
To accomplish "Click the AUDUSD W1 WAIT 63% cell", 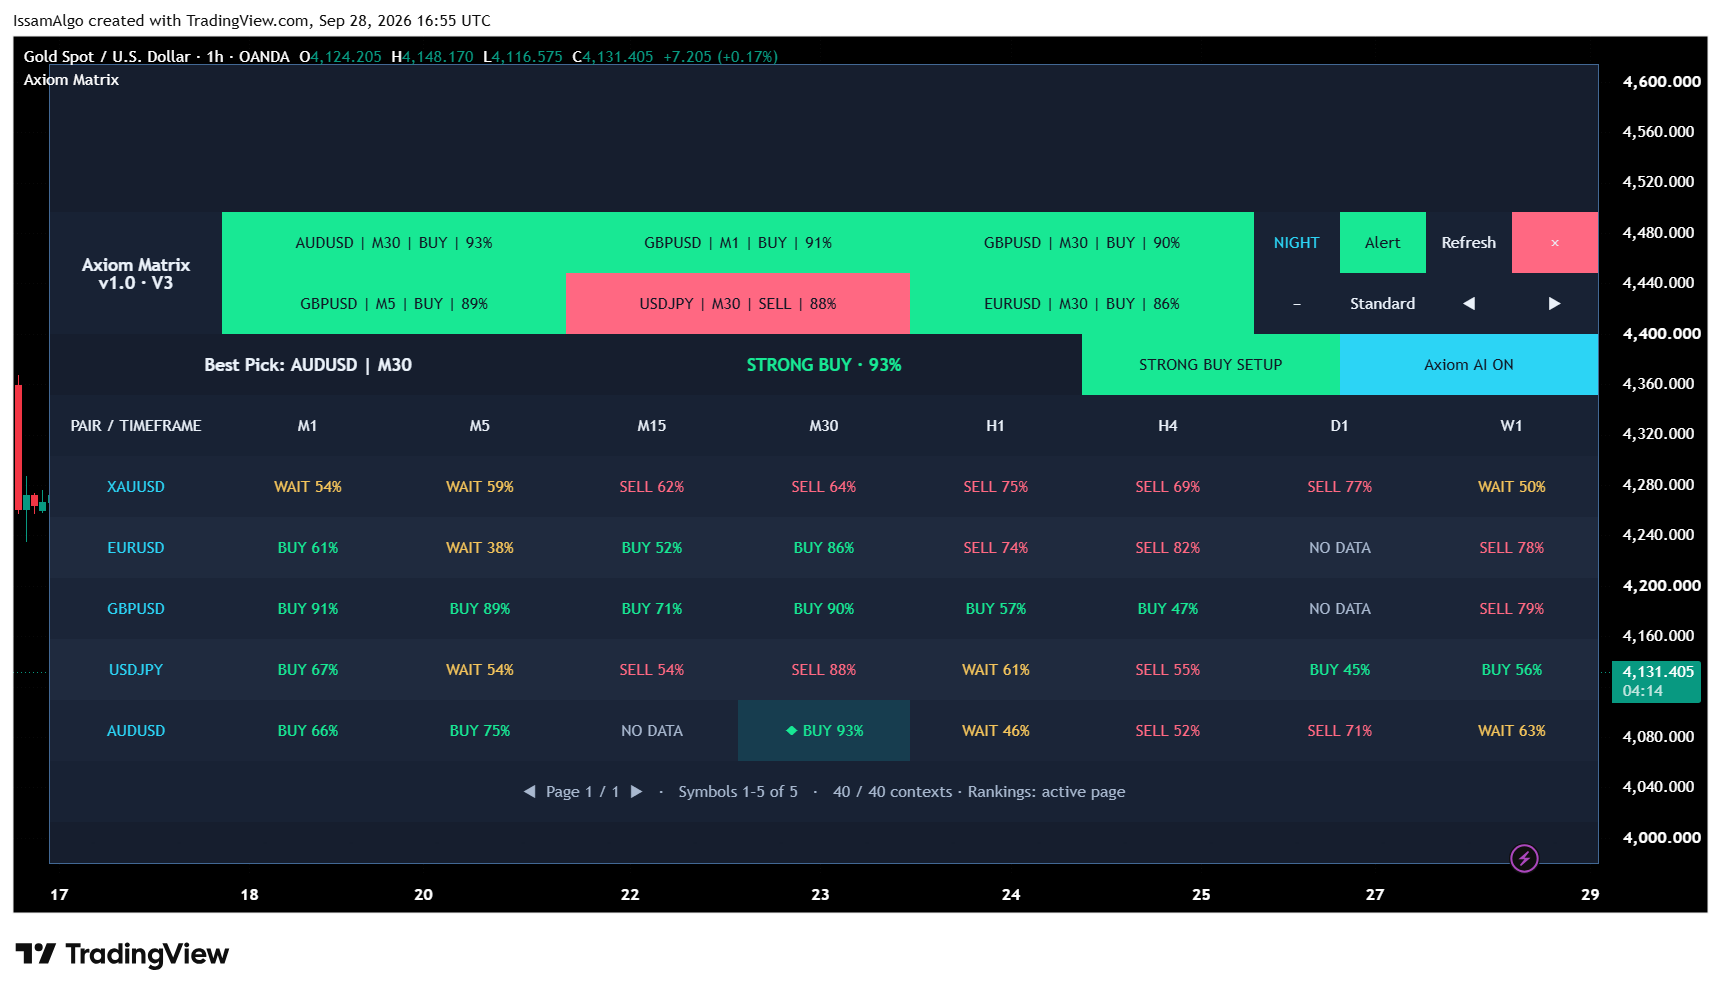I will (1512, 731).
